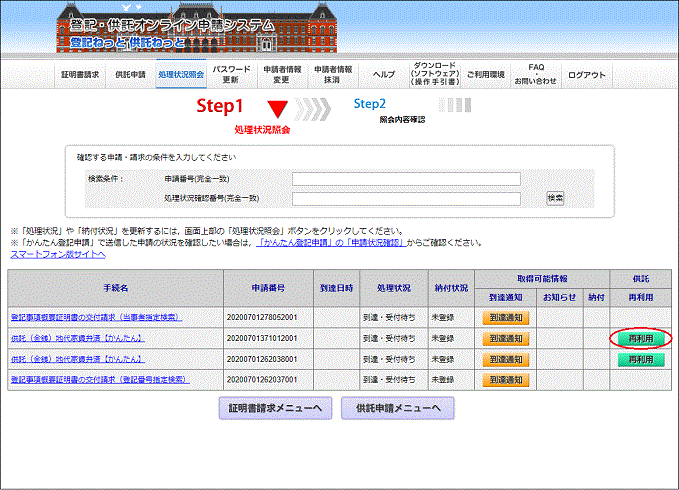Open FAQ お問い合わせ menu item
The image size is (679, 490).
point(536,74)
